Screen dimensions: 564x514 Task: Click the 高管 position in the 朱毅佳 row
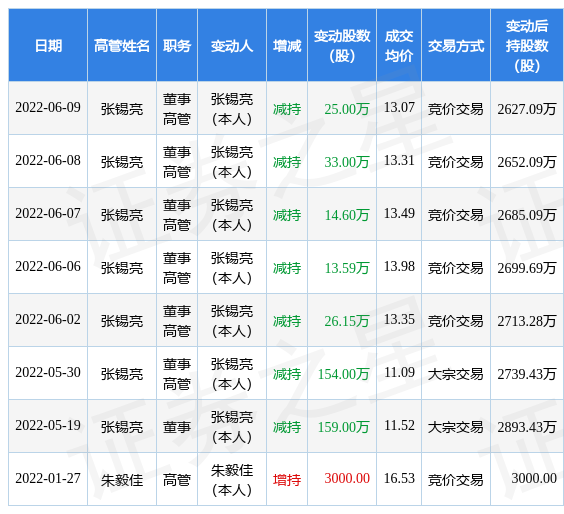(177, 480)
